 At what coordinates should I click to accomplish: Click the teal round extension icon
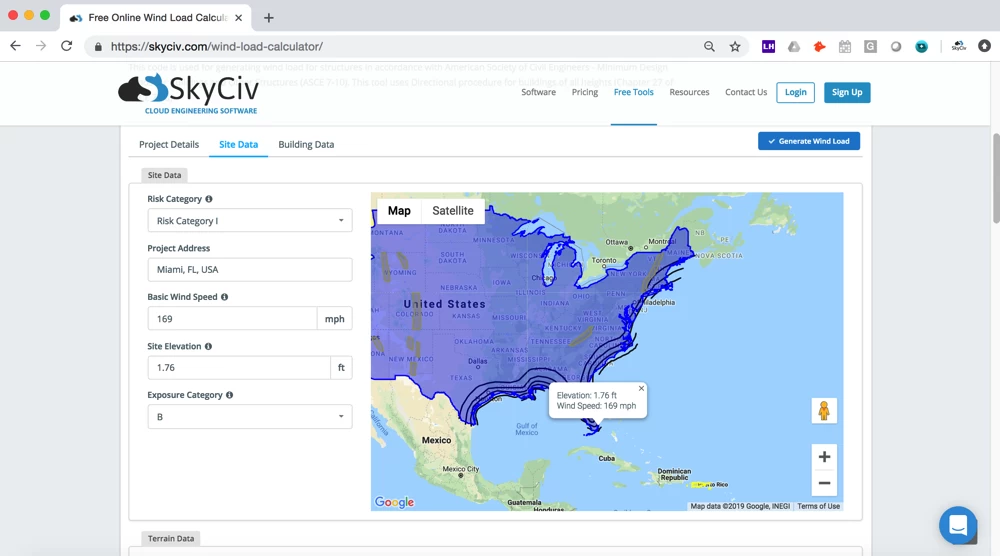point(922,47)
